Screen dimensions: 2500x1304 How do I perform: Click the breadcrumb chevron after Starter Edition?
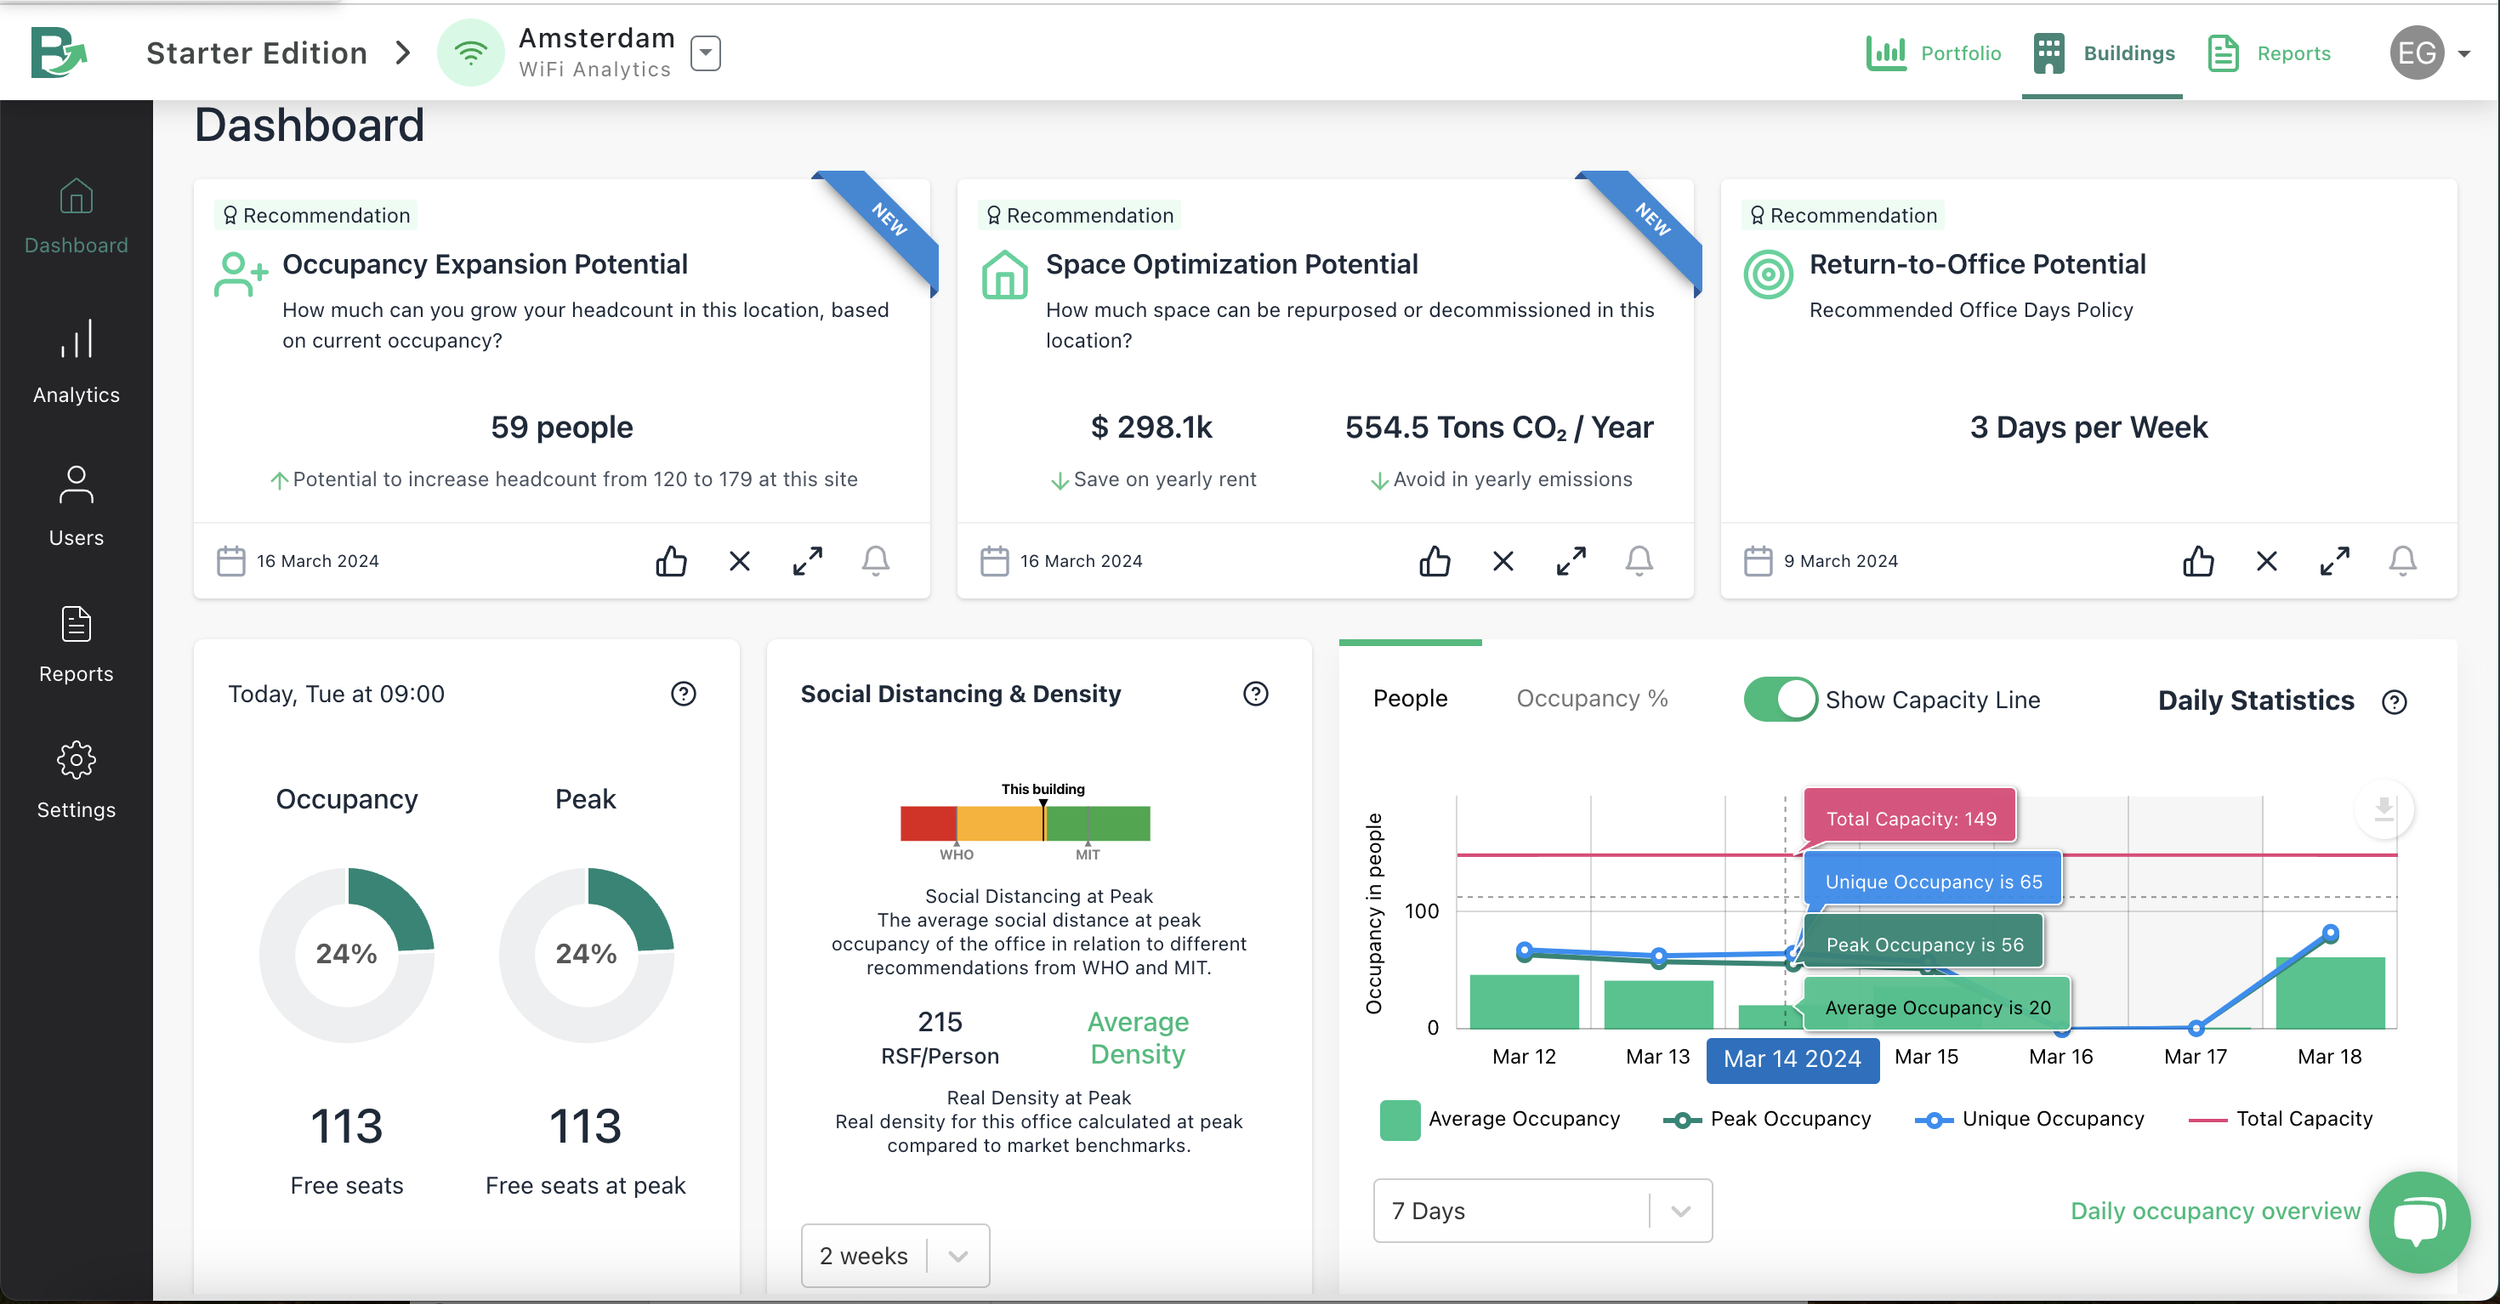(402, 53)
